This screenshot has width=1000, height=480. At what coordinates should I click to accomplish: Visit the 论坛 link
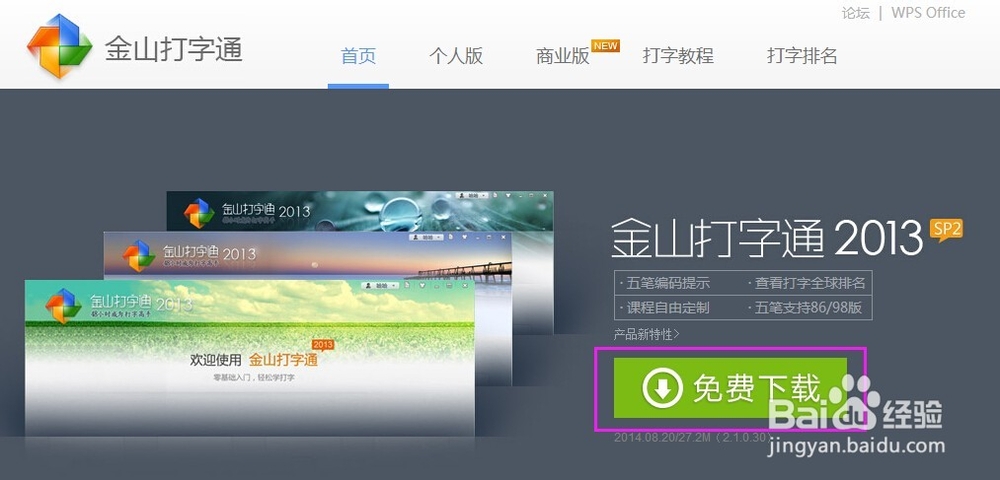coord(856,13)
